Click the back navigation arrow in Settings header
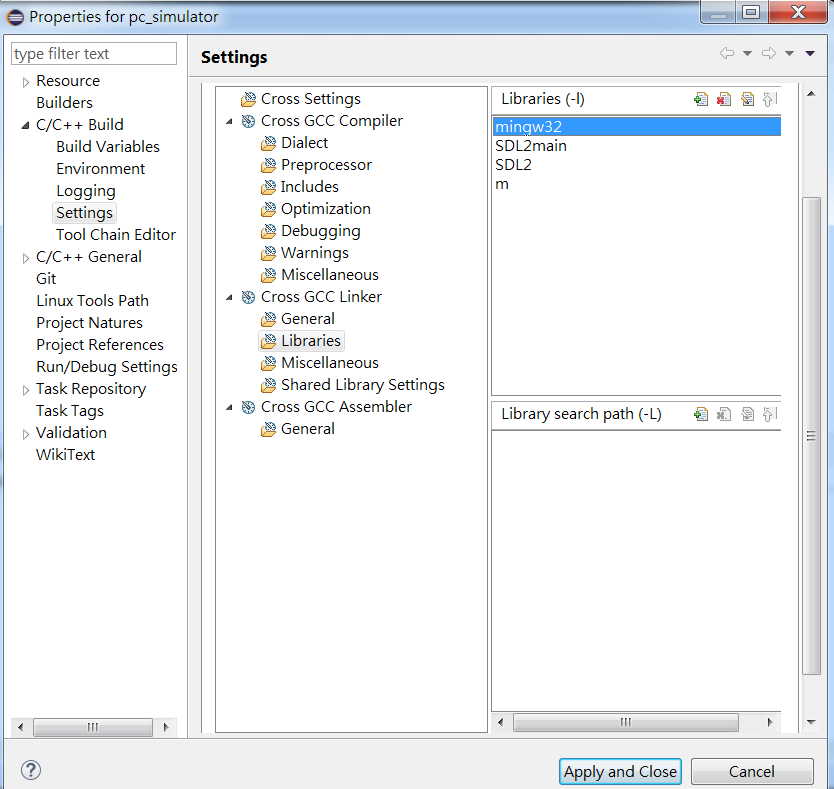Screen dimensions: 834x789 pos(727,53)
